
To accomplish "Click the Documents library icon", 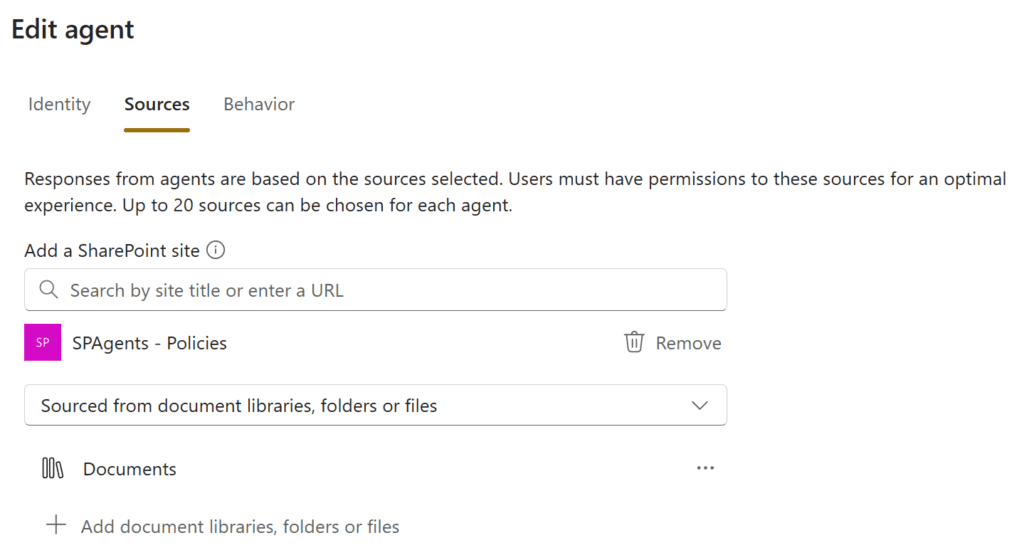I will pyautogui.click(x=52, y=468).
